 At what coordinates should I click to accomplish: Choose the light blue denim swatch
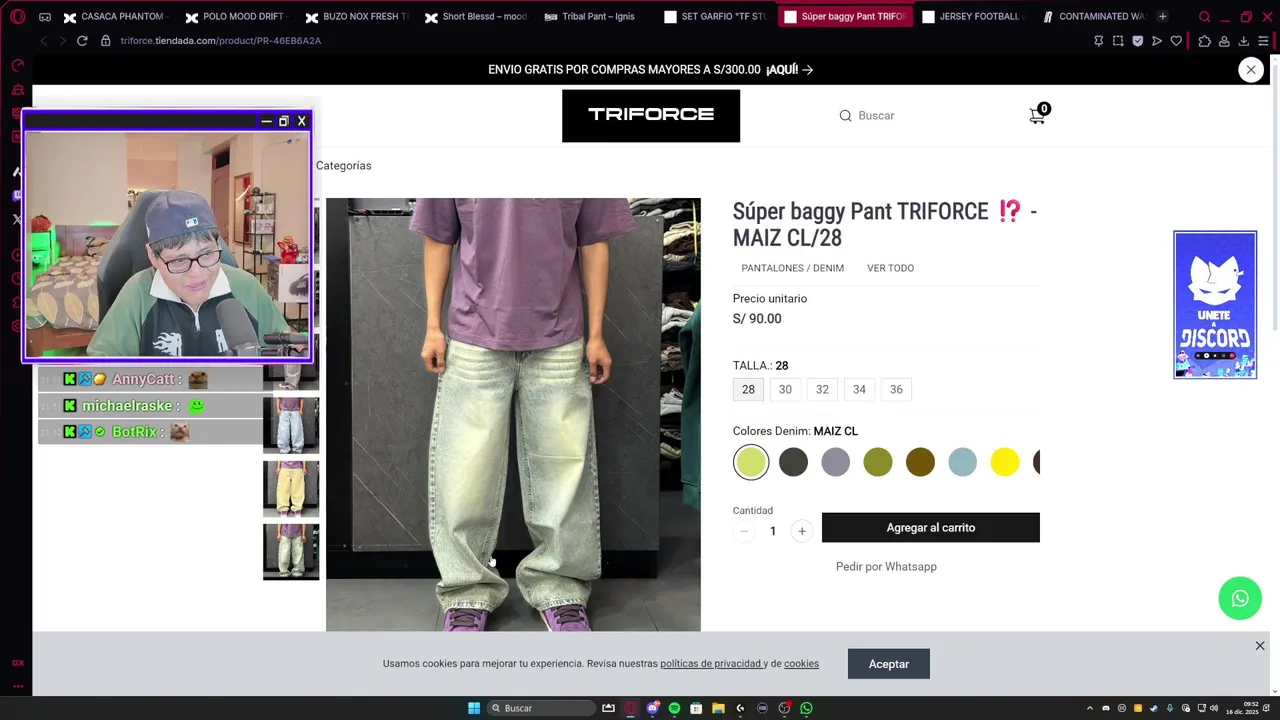[x=962, y=462]
